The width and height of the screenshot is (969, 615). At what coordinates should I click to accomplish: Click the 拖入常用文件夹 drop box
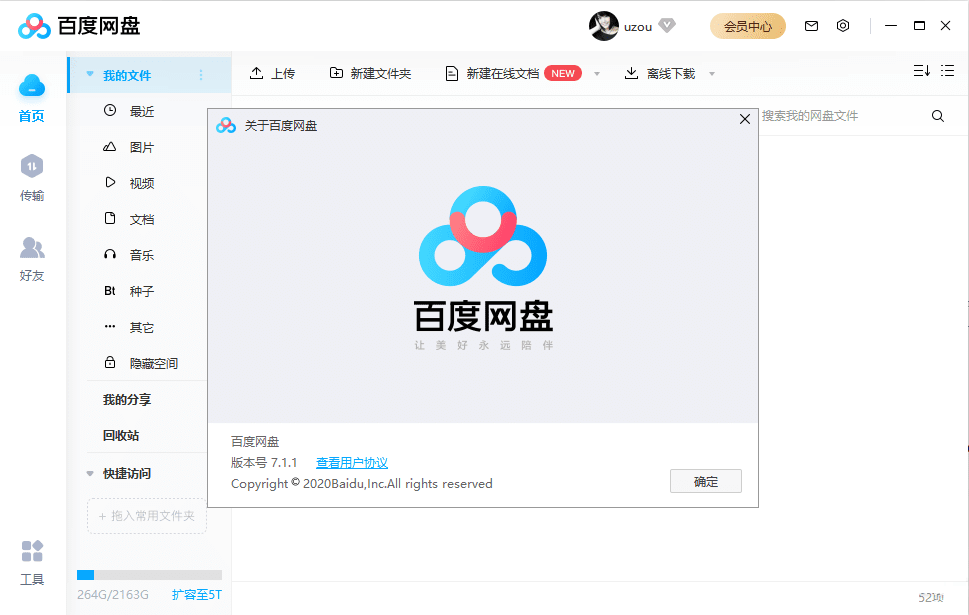pyautogui.click(x=147, y=515)
